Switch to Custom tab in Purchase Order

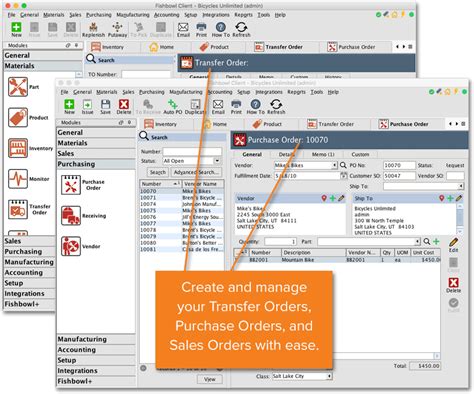point(360,154)
